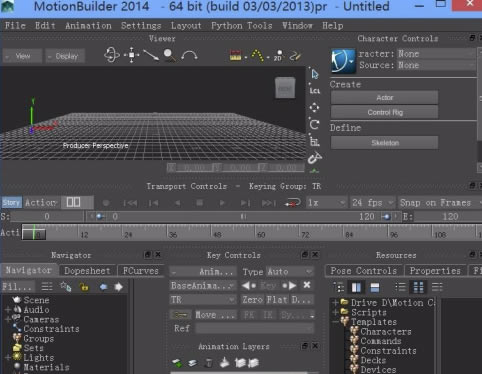This screenshot has width=482, height=374.
Task: Toggle the Zero key button
Action: click(252, 300)
